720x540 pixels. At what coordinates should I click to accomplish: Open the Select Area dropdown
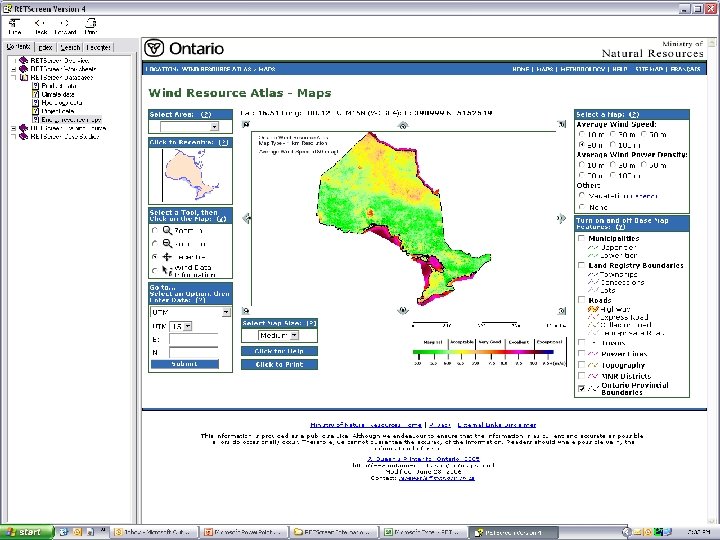coord(189,127)
